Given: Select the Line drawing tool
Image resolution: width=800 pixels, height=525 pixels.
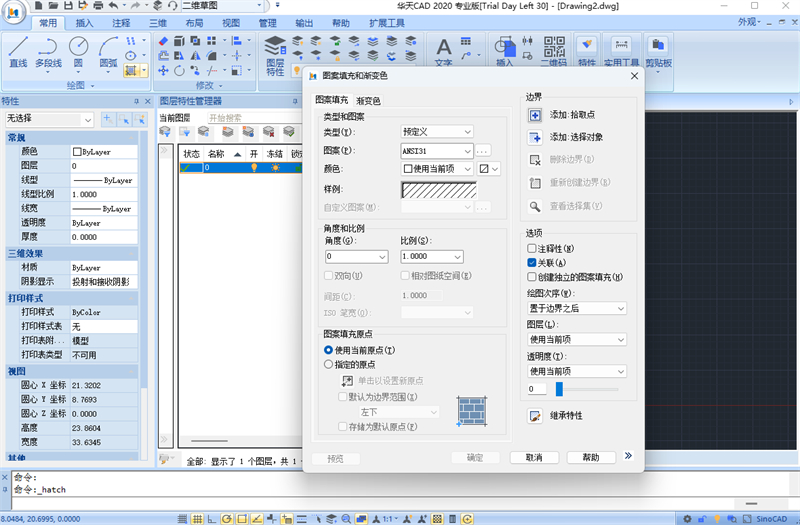Looking at the screenshot, I should point(18,50).
